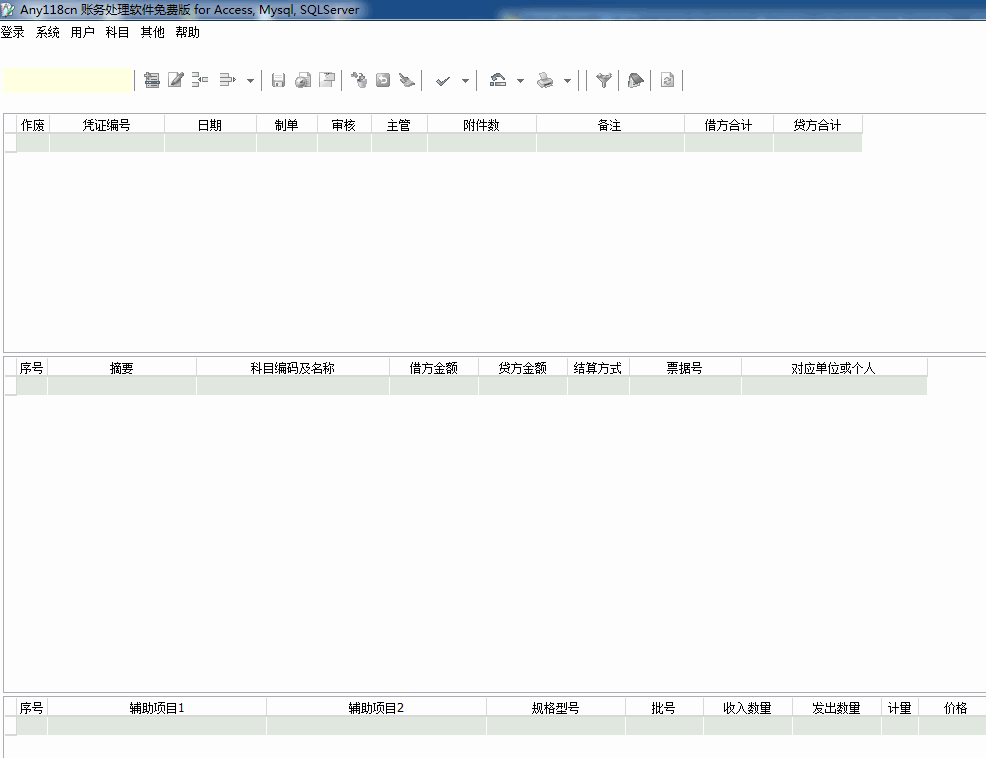Click the 制单 column header

287,125
